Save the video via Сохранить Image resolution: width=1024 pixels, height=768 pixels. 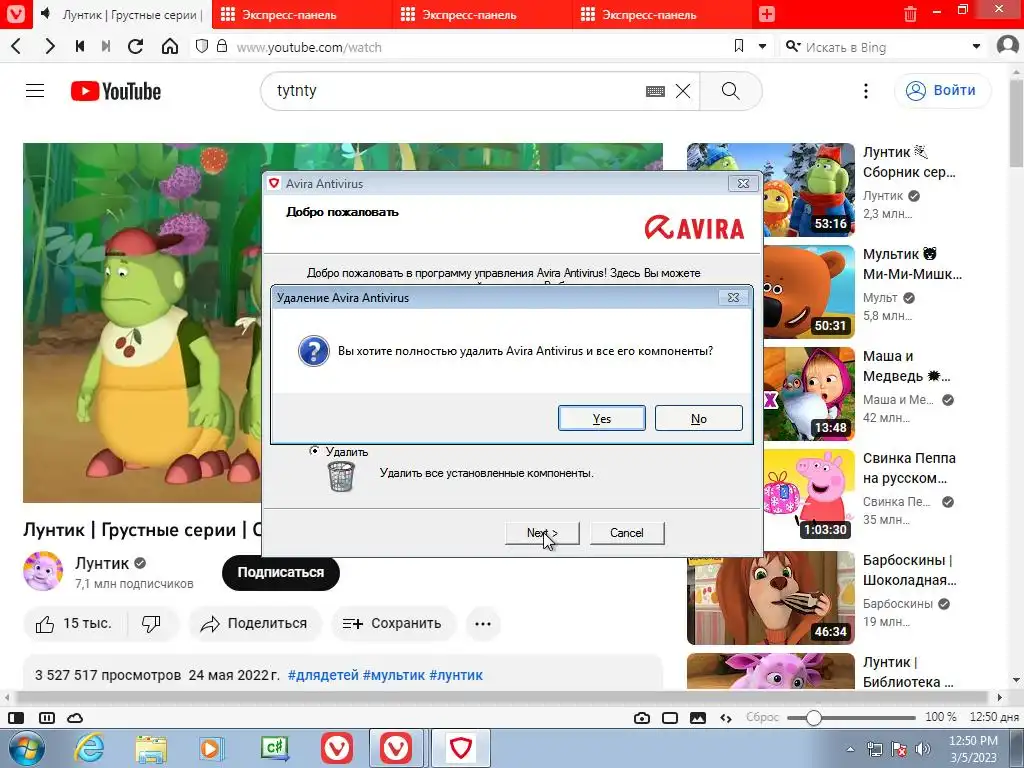(392, 624)
